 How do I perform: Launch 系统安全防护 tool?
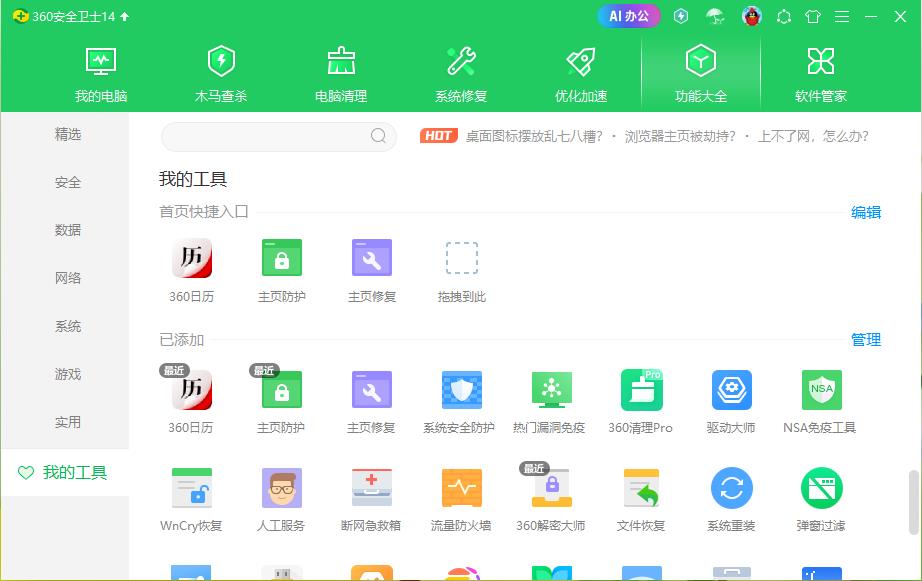click(461, 402)
